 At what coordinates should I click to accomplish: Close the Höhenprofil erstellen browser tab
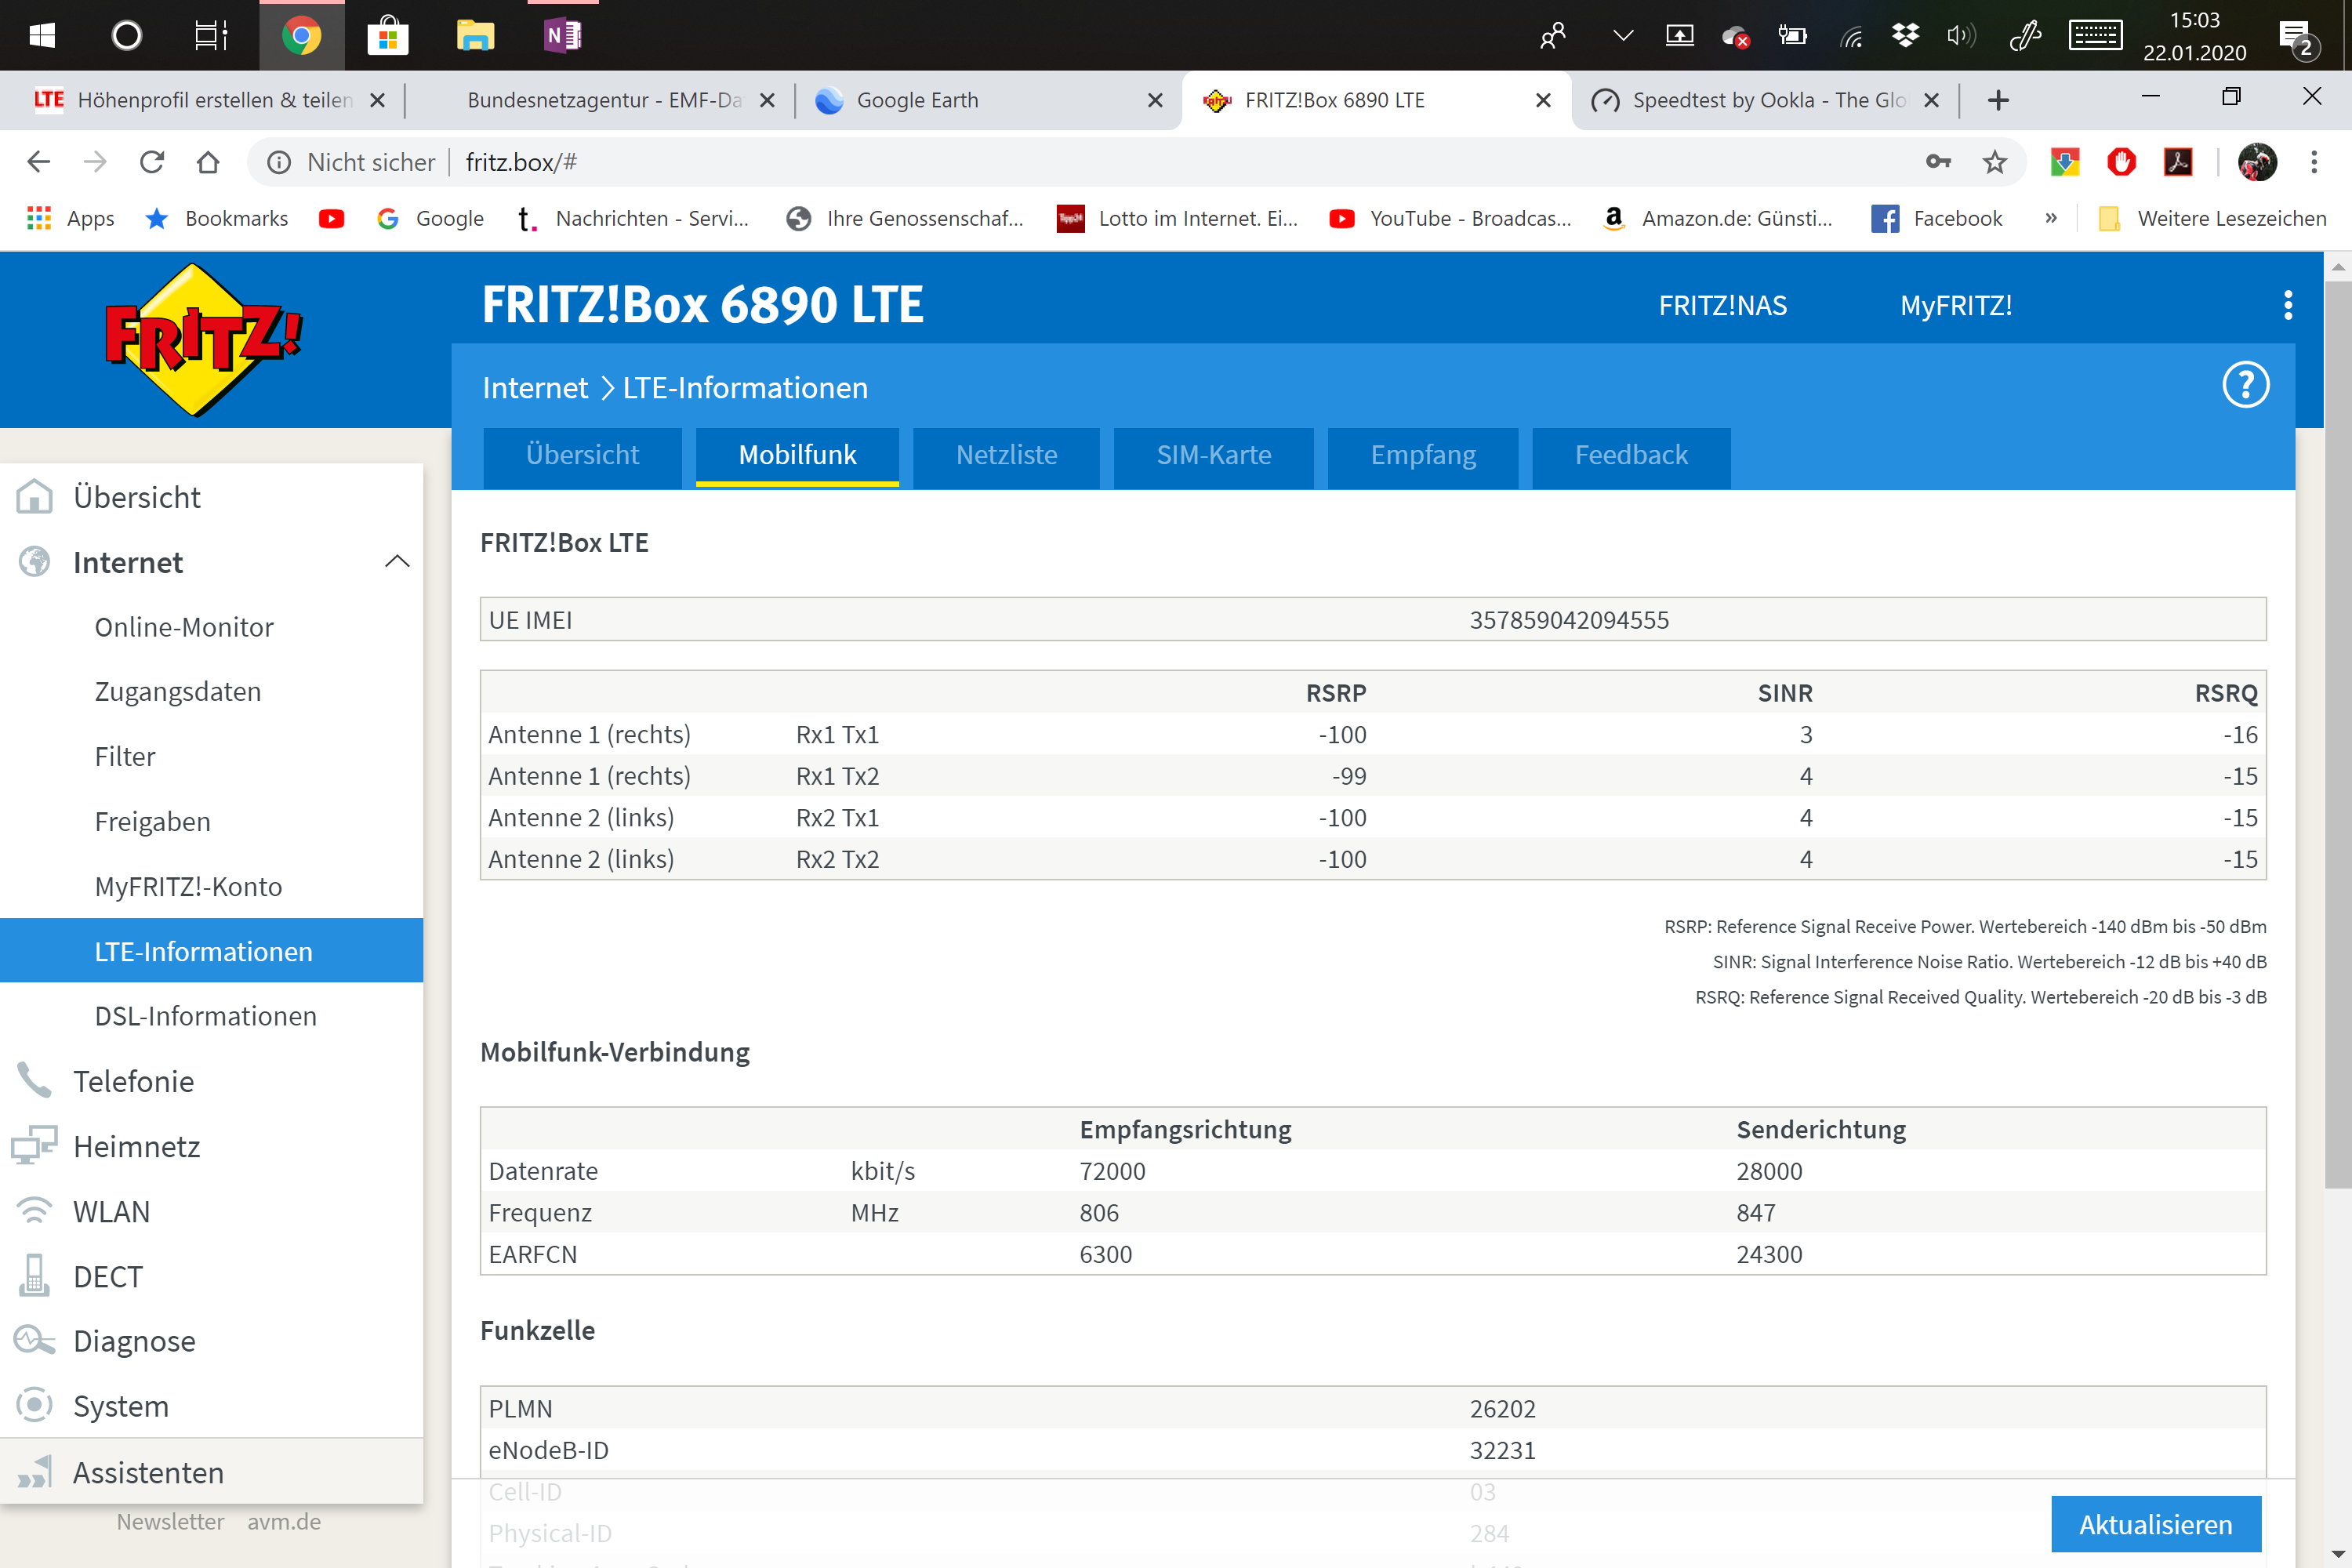pyautogui.click(x=377, y=100)
